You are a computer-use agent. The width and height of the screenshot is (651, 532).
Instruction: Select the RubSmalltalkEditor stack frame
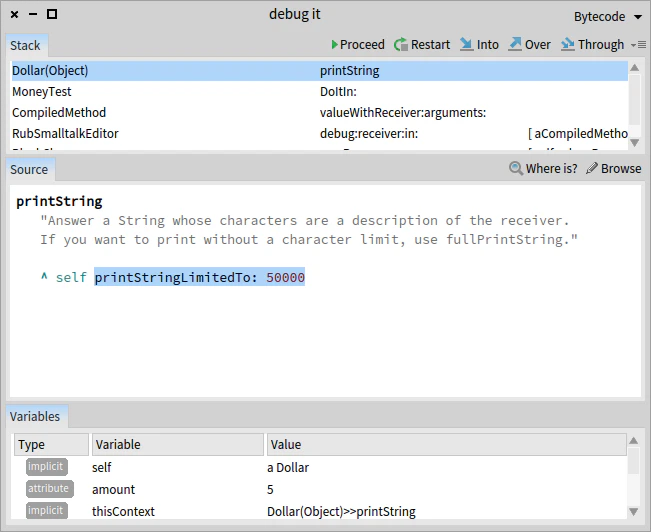319,133
